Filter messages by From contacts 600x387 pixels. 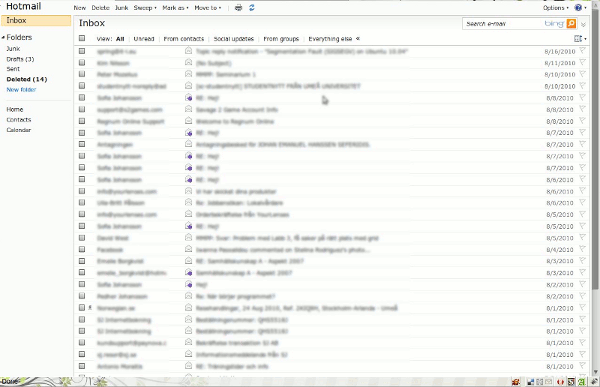point(184,39)
